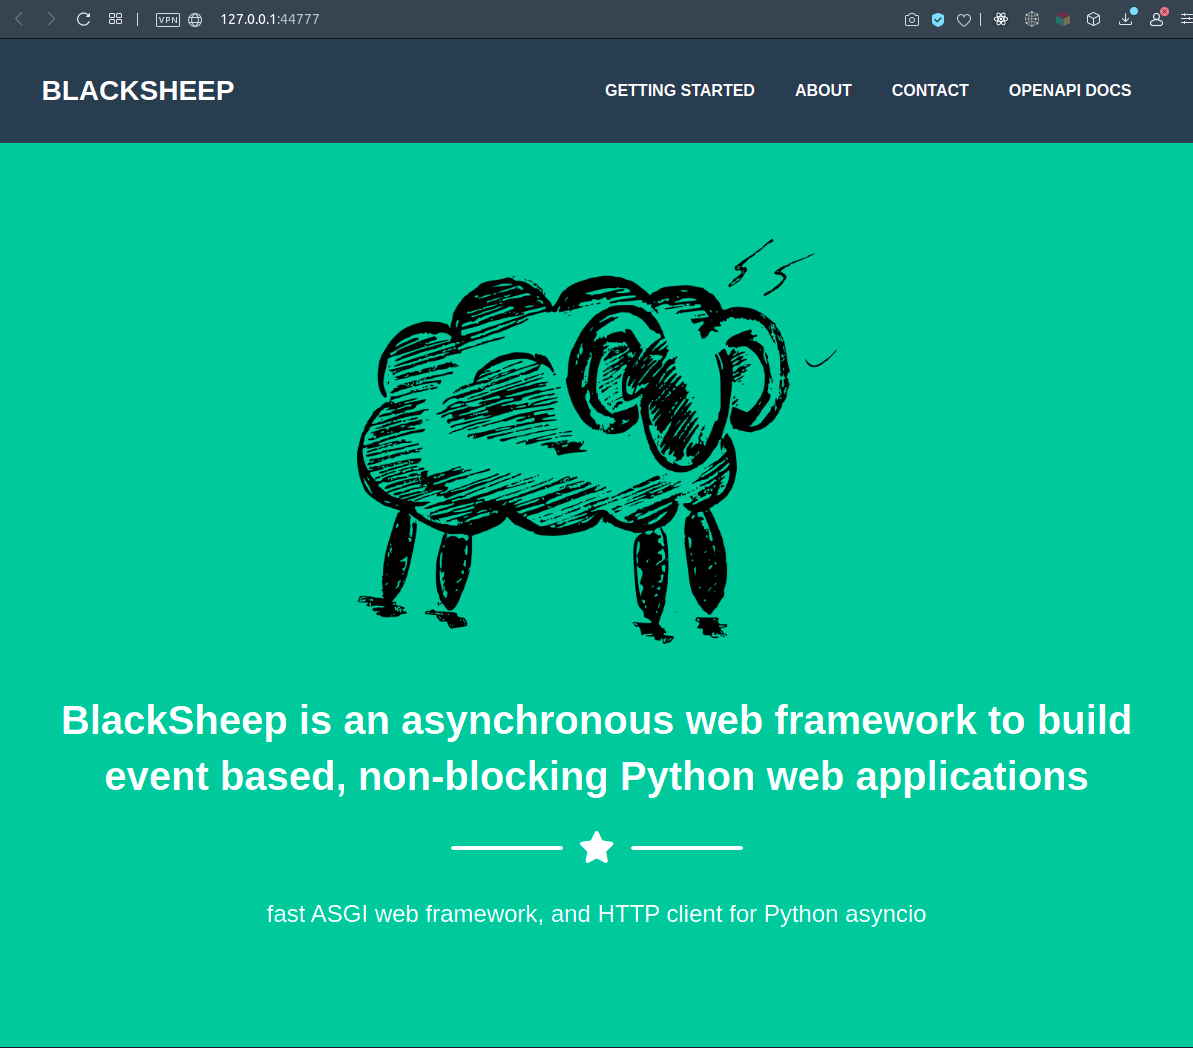Image resolution: width=1193 pixels, height=1048 pixels.
Task: Open the OpenAPI Docs link
Action: 1069,90
